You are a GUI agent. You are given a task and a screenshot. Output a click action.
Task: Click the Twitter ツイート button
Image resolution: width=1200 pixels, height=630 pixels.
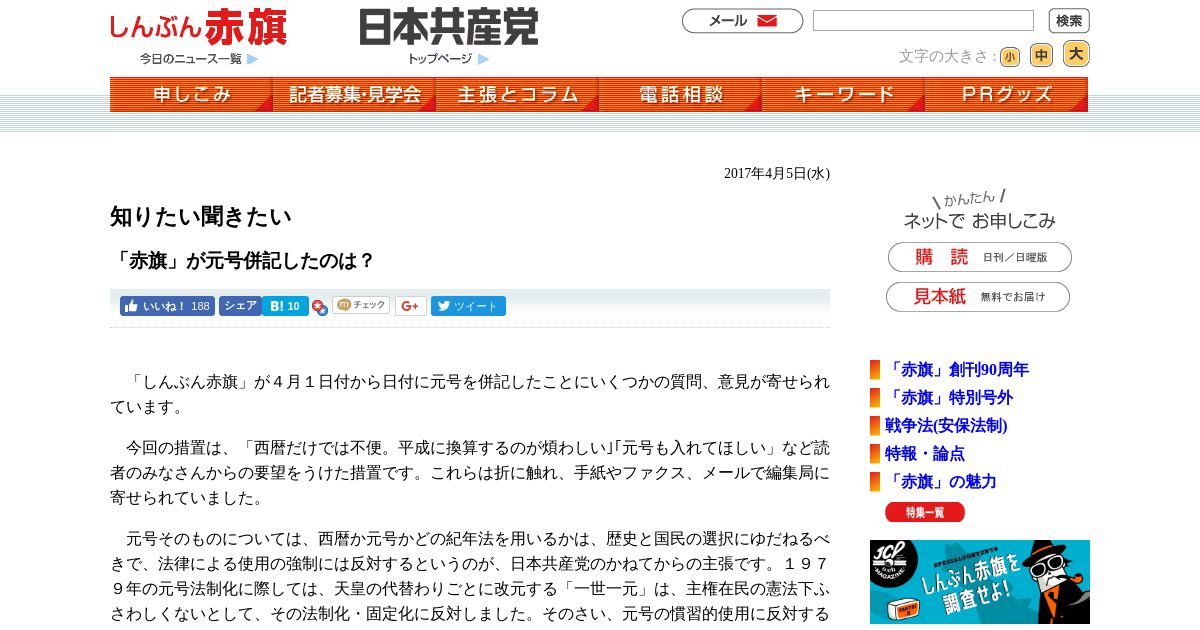click(468, 306)
